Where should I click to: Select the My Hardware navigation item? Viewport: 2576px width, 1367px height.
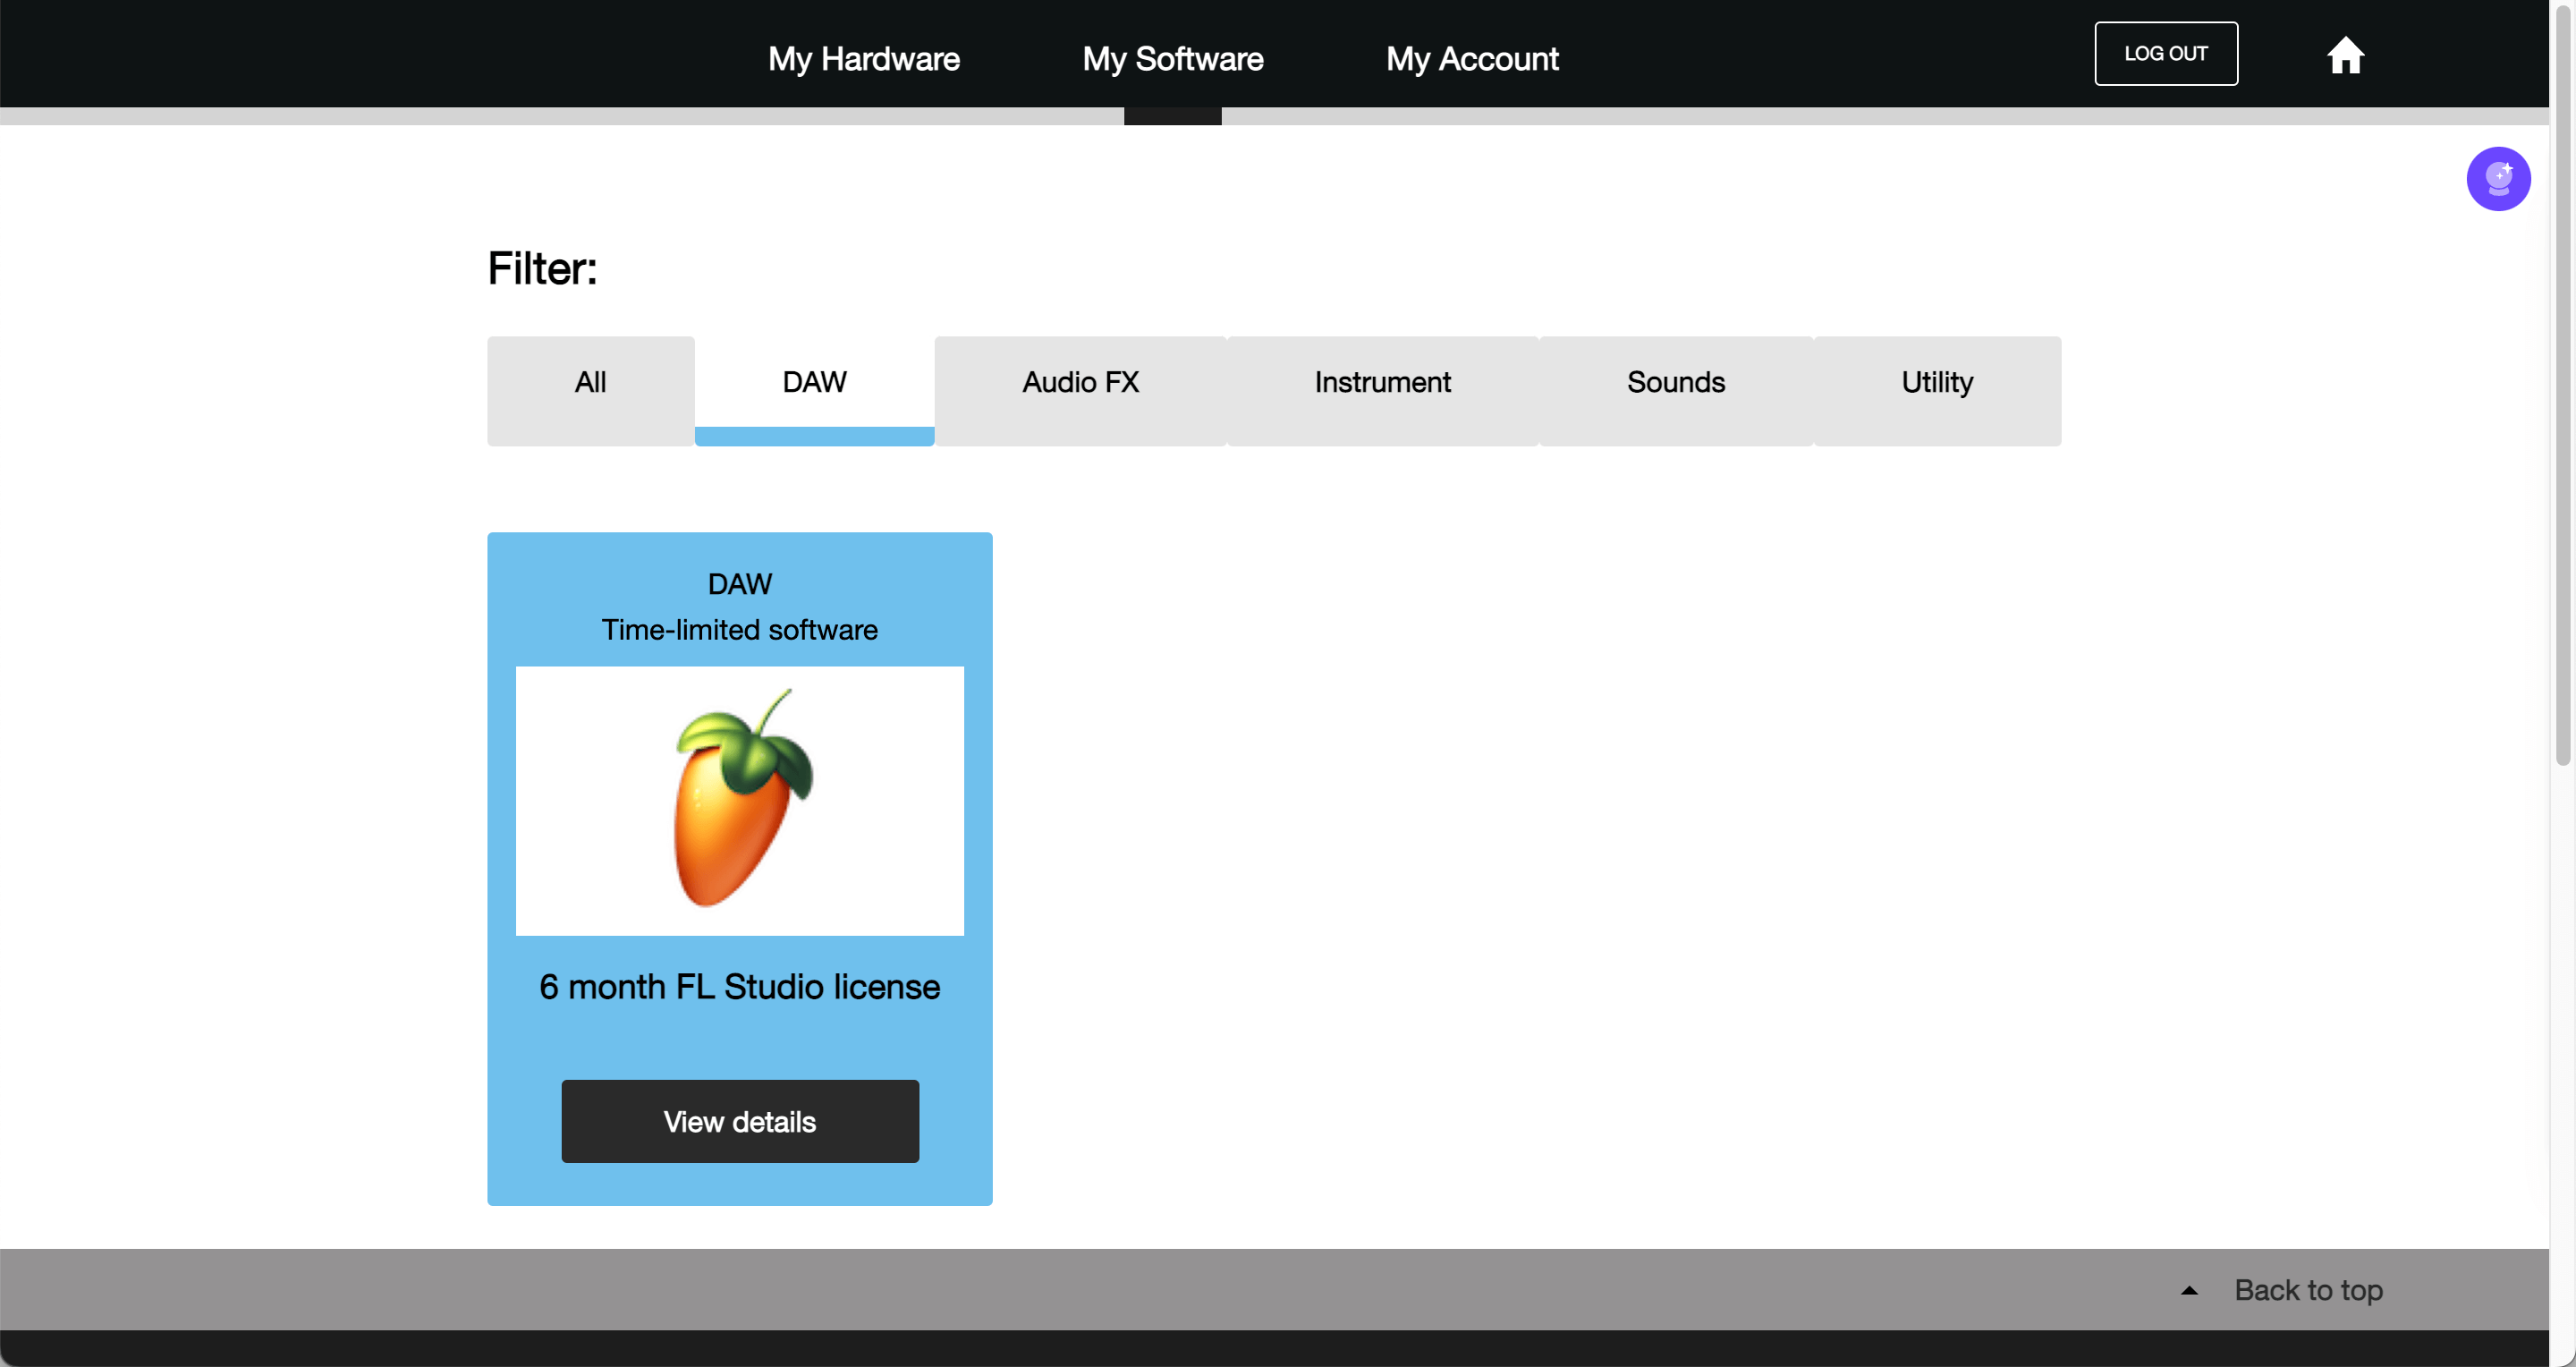[x=864, y=56]
